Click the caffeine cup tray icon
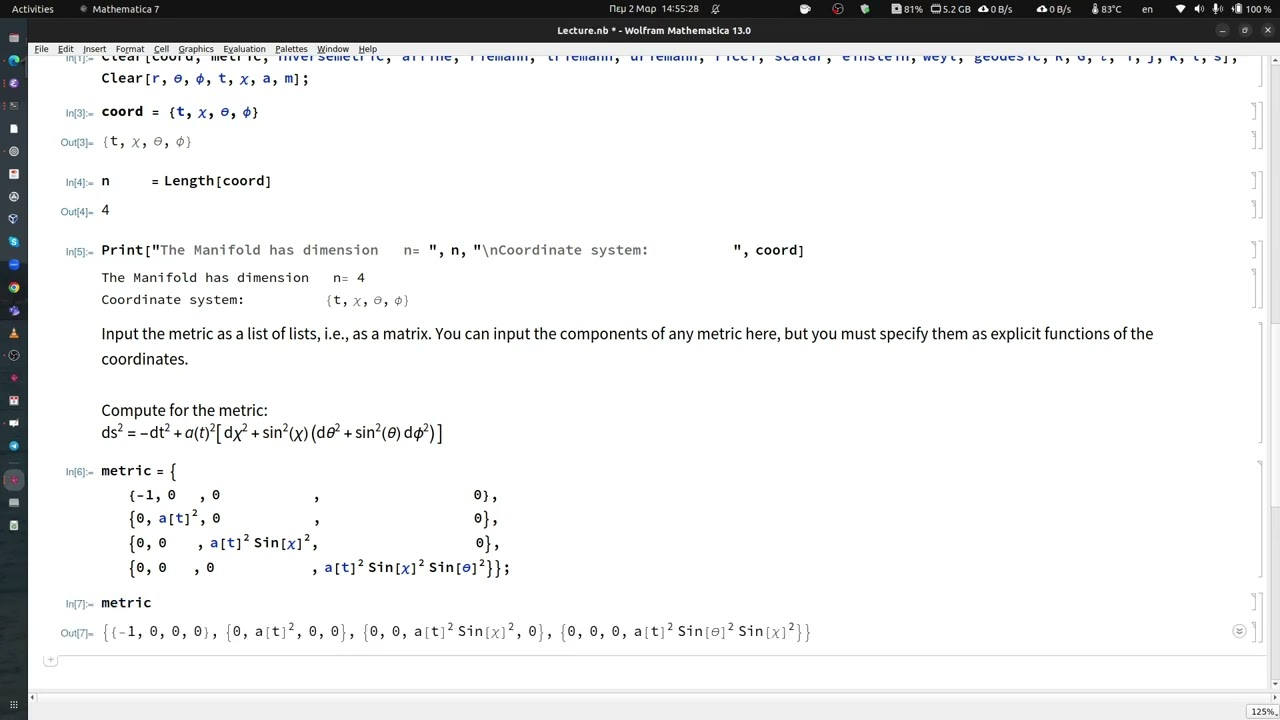Image resolution: width=1280 pixels, height=720 pixels. (x=806, y=9)
